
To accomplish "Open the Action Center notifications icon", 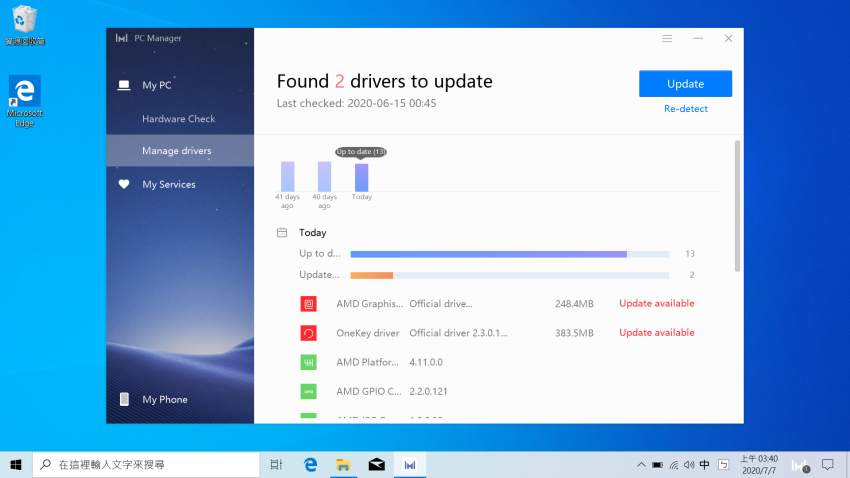I will (x=828, y=464).
